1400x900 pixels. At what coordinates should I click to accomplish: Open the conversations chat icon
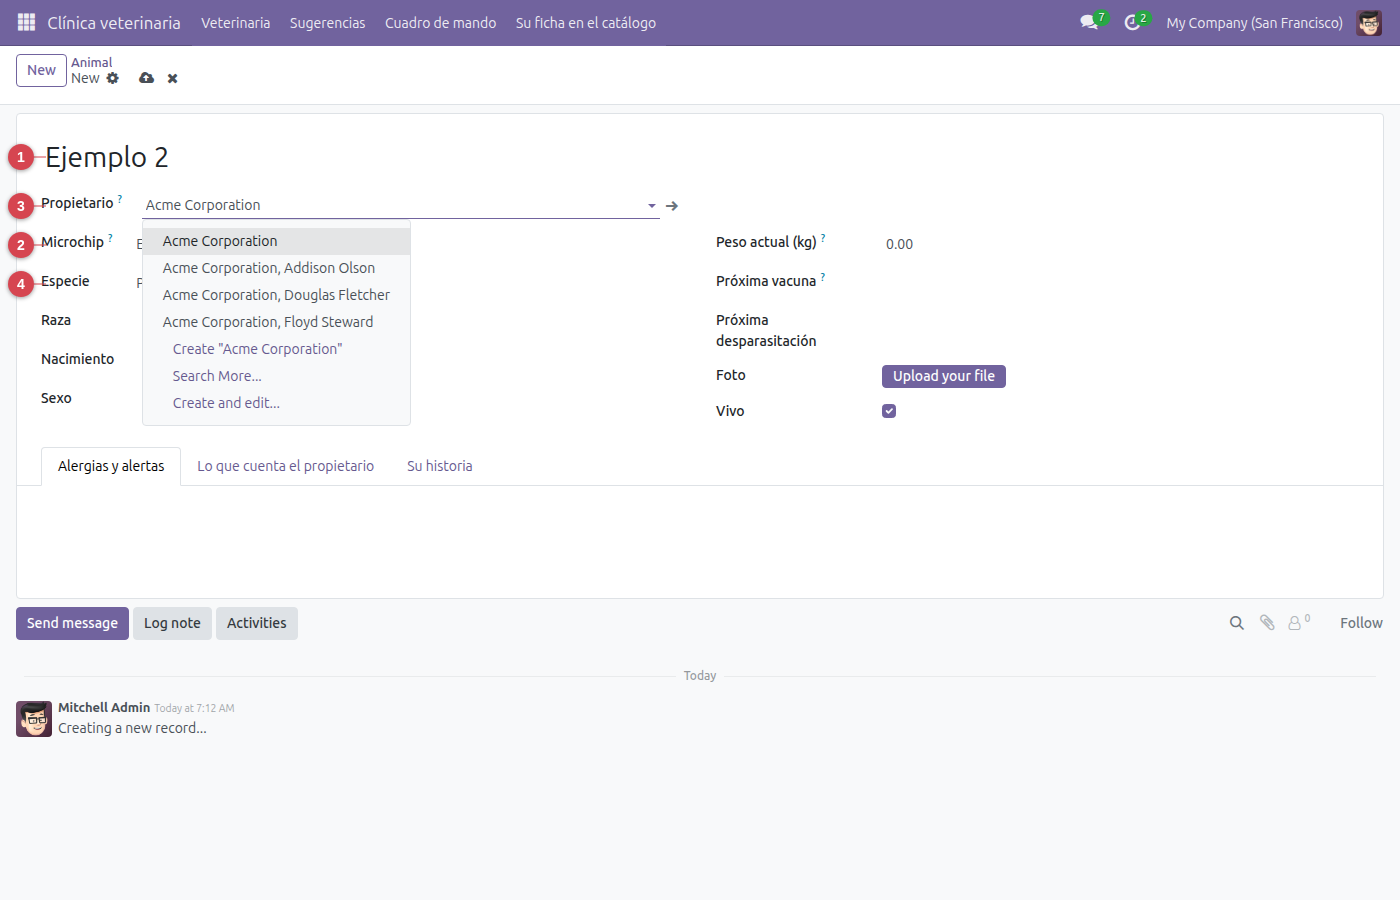coord(1089,22)
